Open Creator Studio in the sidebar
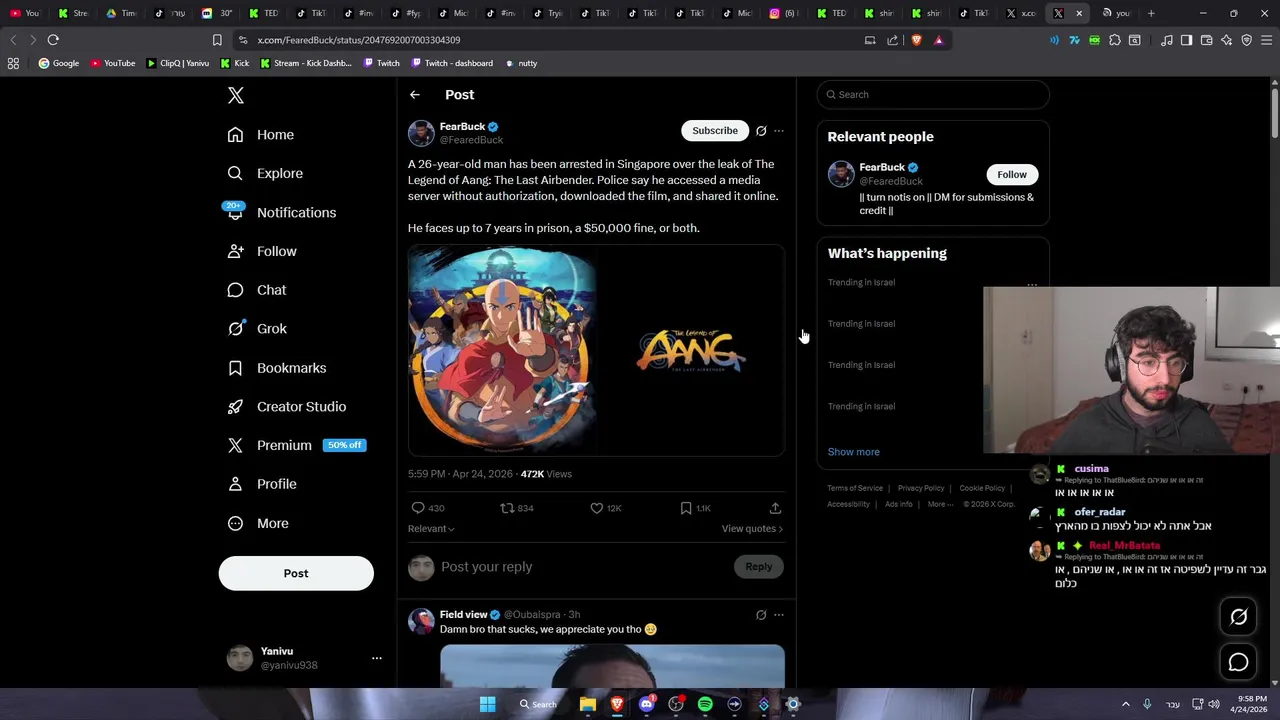1280x720 pixels. (x=287, y=407)
